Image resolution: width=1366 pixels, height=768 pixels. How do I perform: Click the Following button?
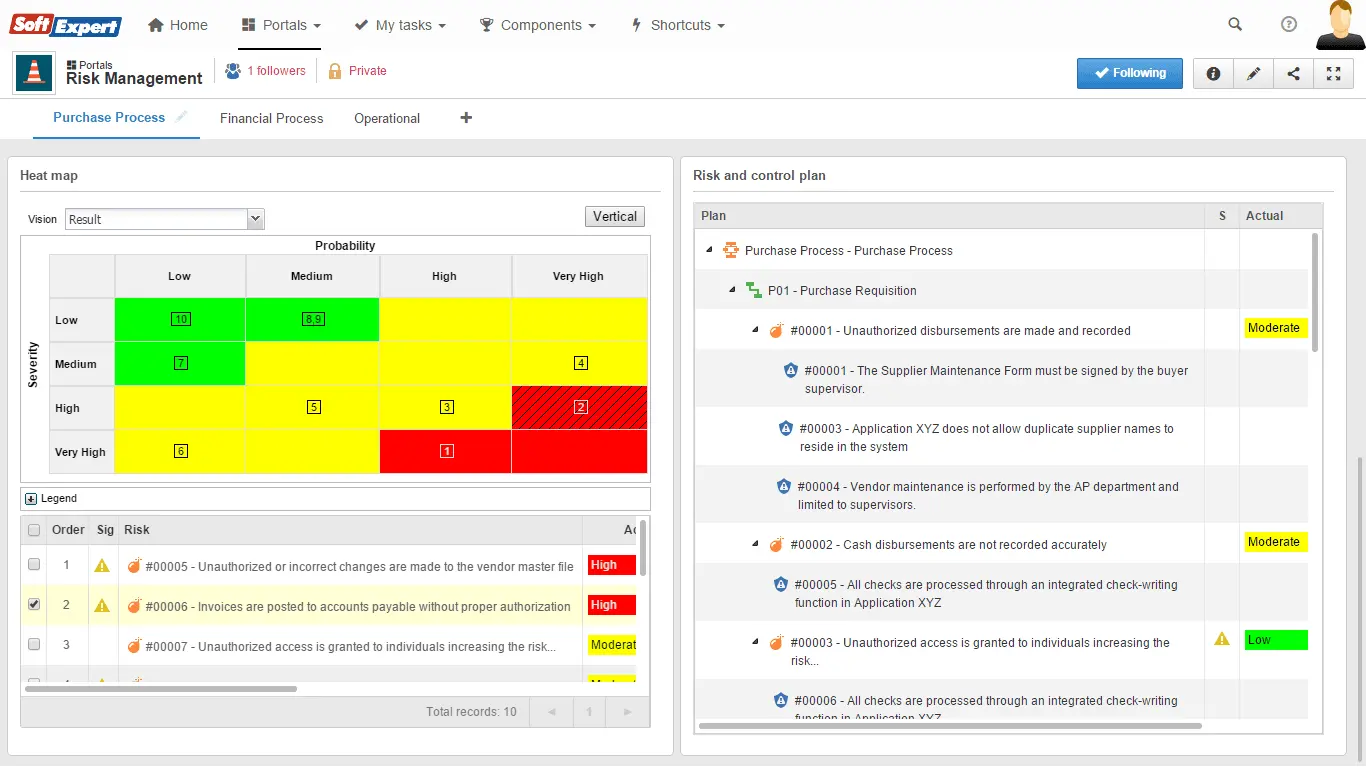coord(1129,73)
